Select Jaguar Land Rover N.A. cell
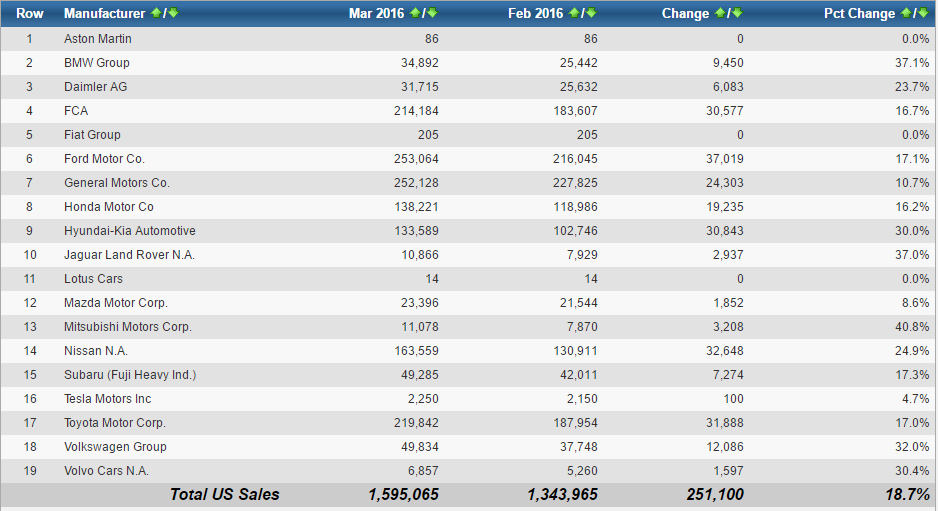Image resolution: width=938 pixels, height=511 pixels. [x=130, y=255]
